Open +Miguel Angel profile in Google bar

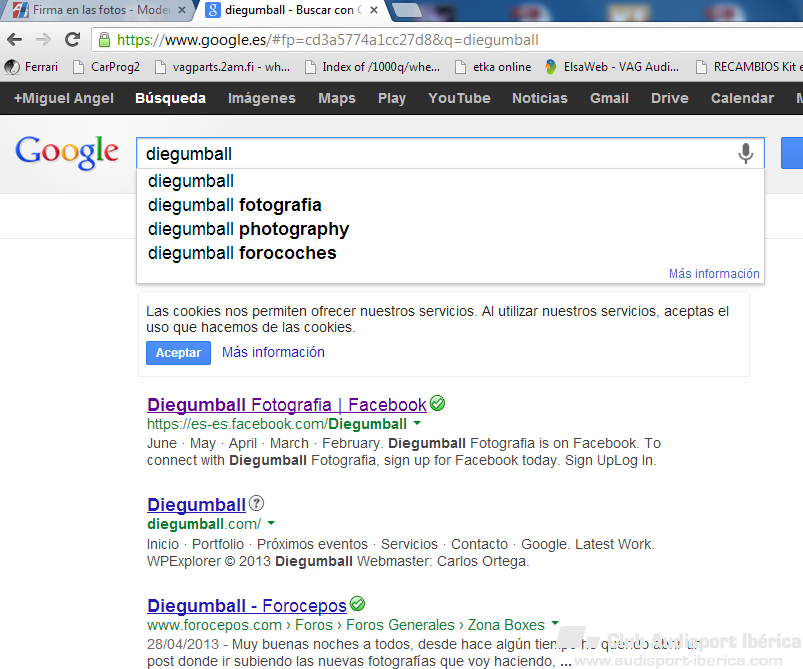click(x=64, y=98)
